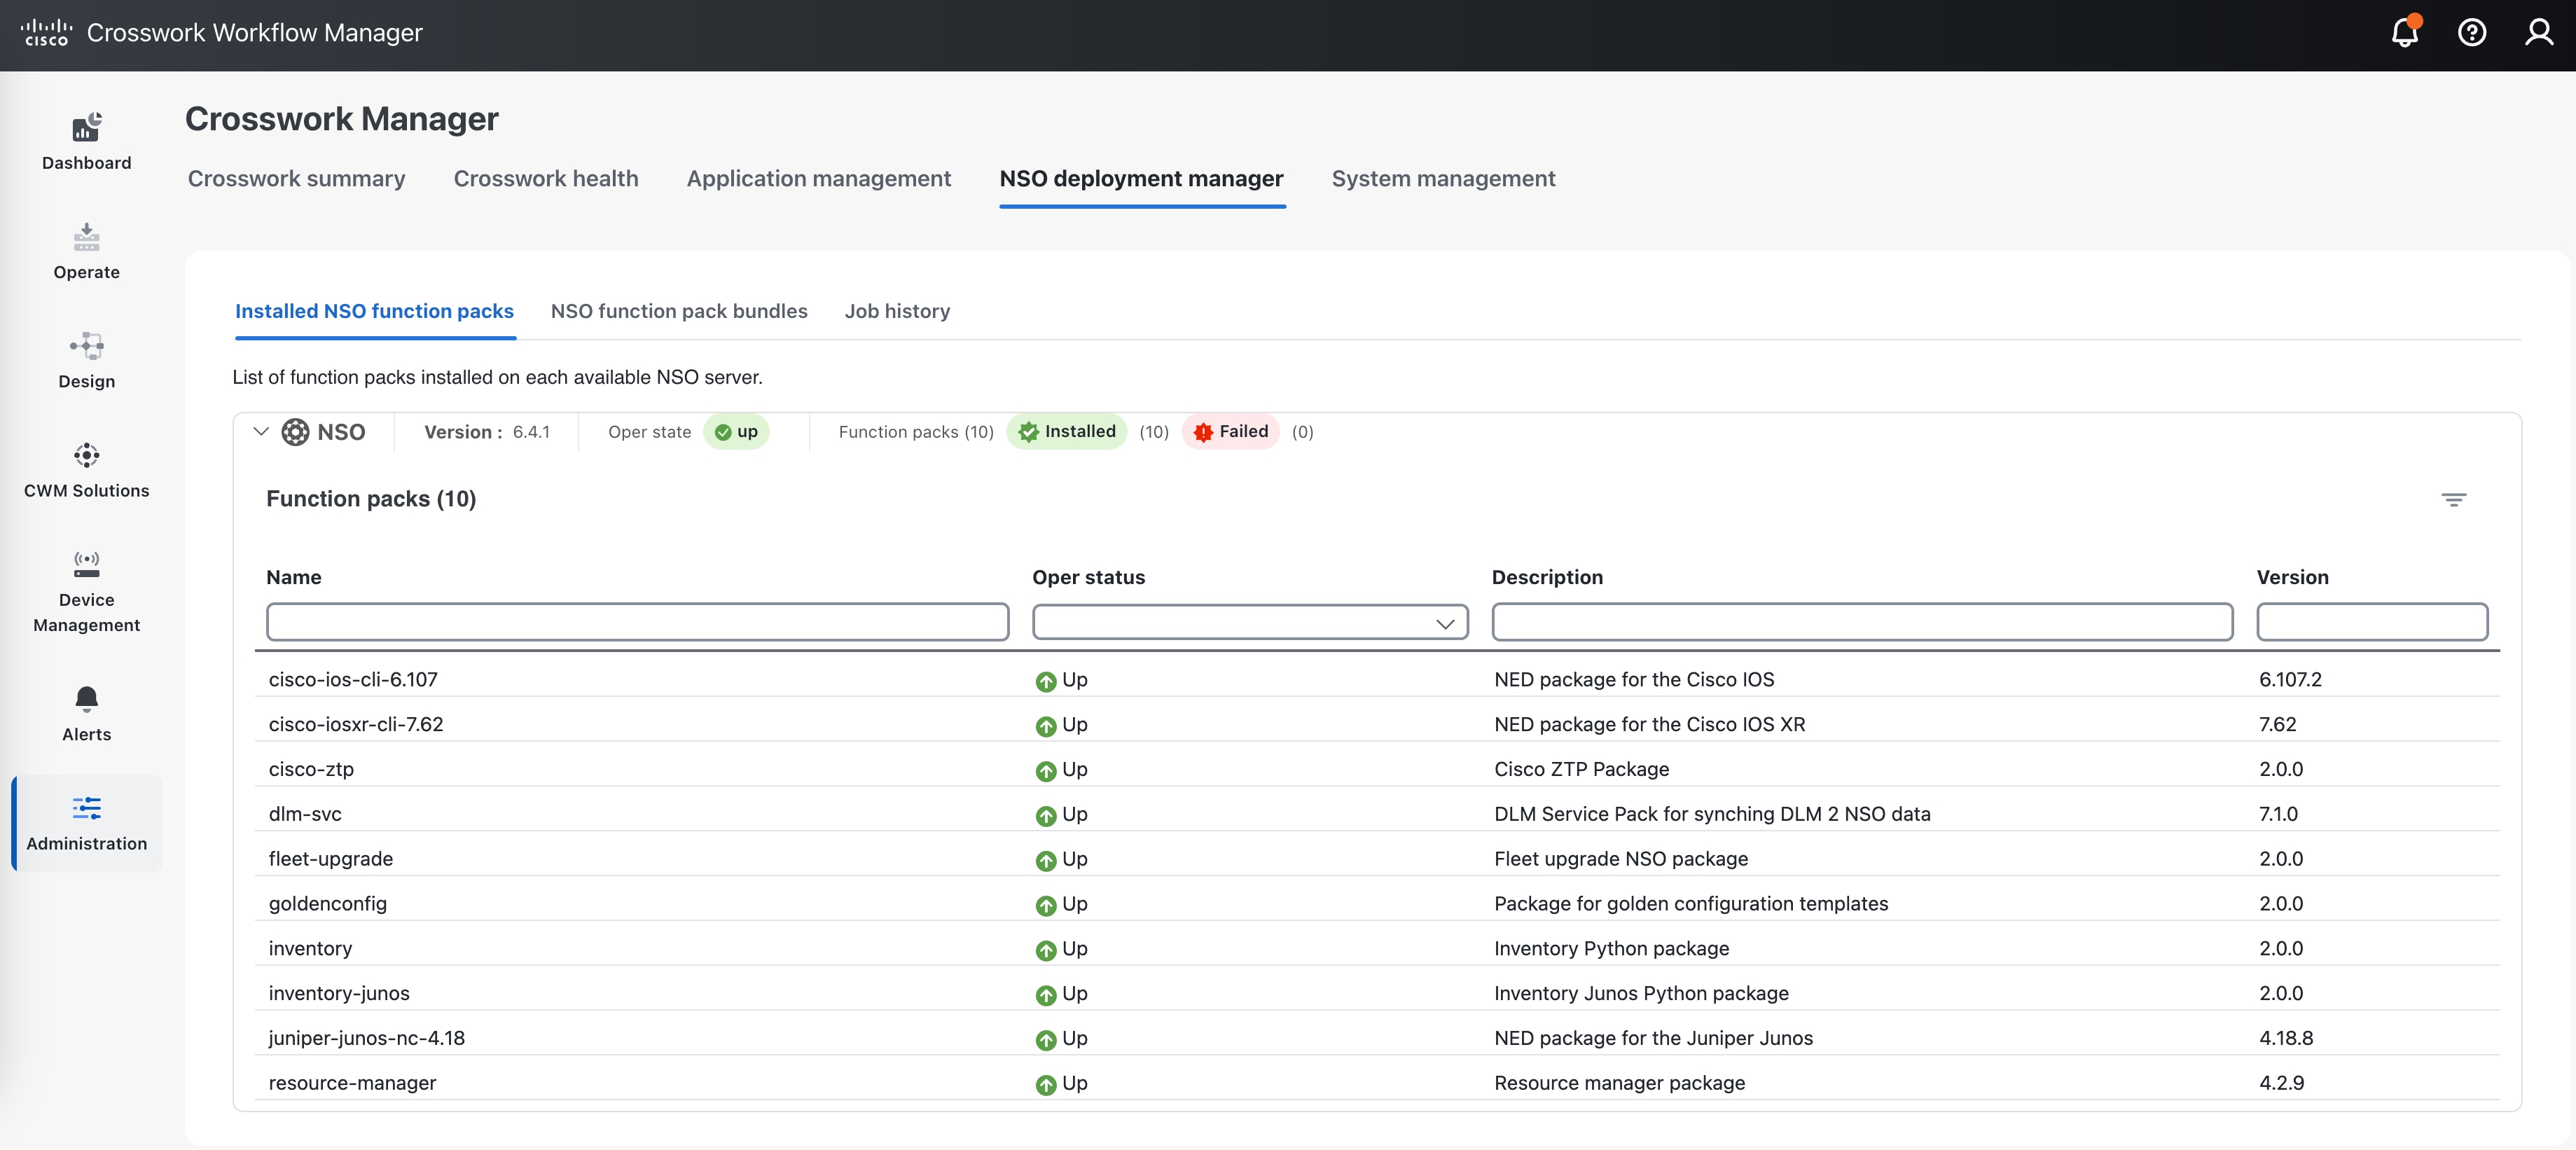The width and height of the screenshot is (2576, 1150).
Task: Open the user profile icon
Action: coord(2539,33)
